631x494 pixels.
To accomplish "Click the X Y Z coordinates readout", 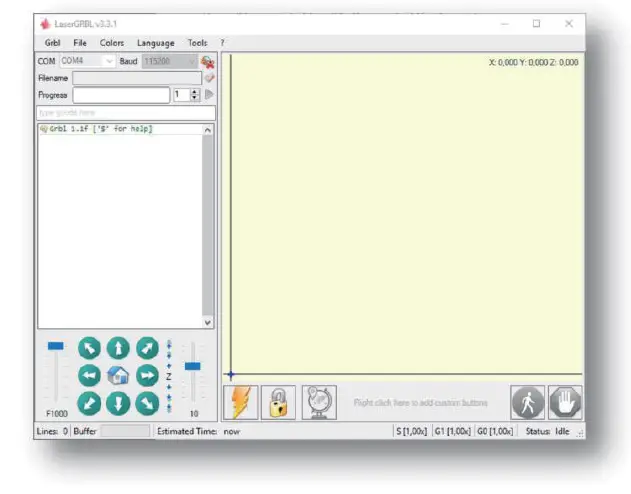I will click(x=534, y=62).
